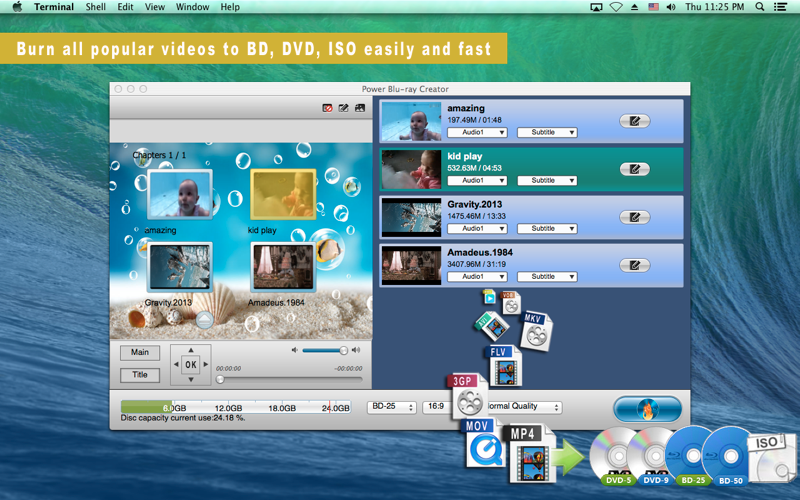The image size is (800, 500).
Task: Click the AirPlay display icon in menu bar
Action: pos(596,7)
